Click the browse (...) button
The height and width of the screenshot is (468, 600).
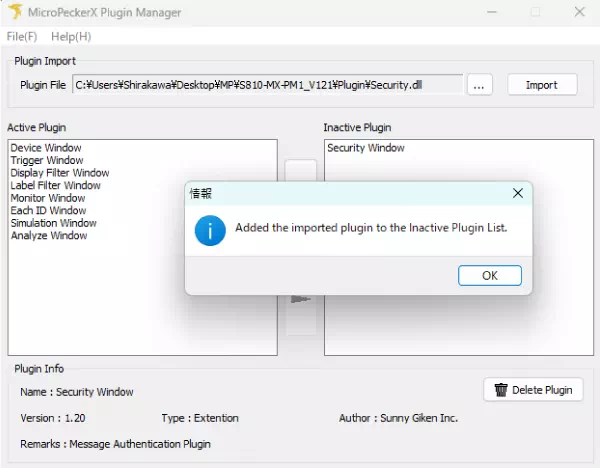tap(480, 85)
